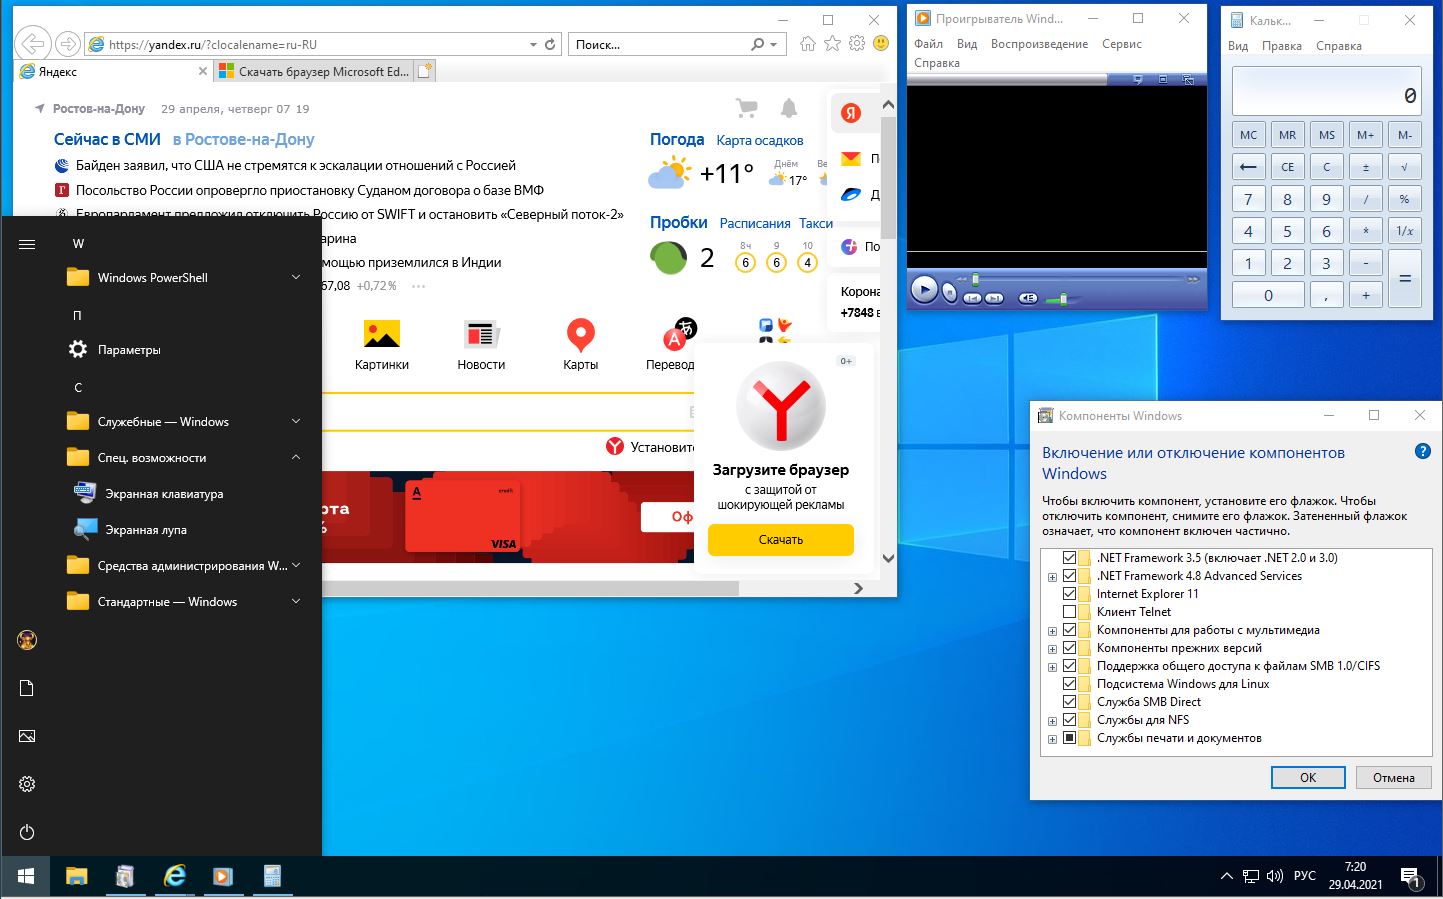This screenshot has height=899, width=1443.
Task: Open the notification center icon
Action: pyautogui.click(x=1410, y=878)
